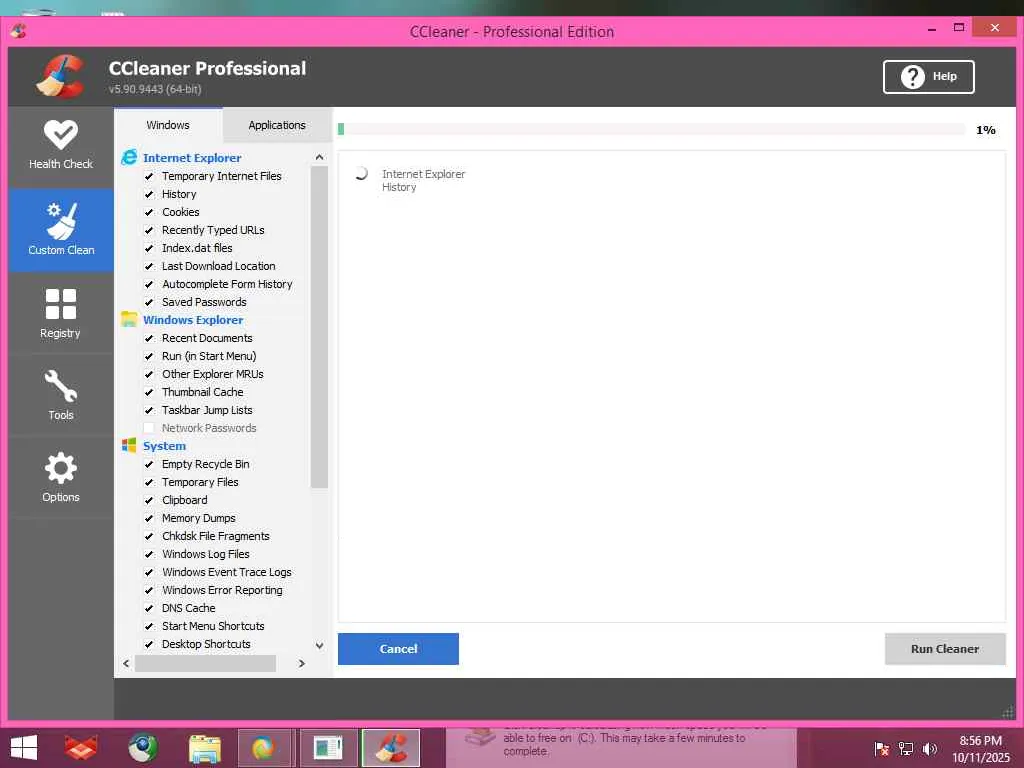Click the list scroll down arrow
The height and width of the screenshot is (768, 1024).
click(x=319, y=645)
